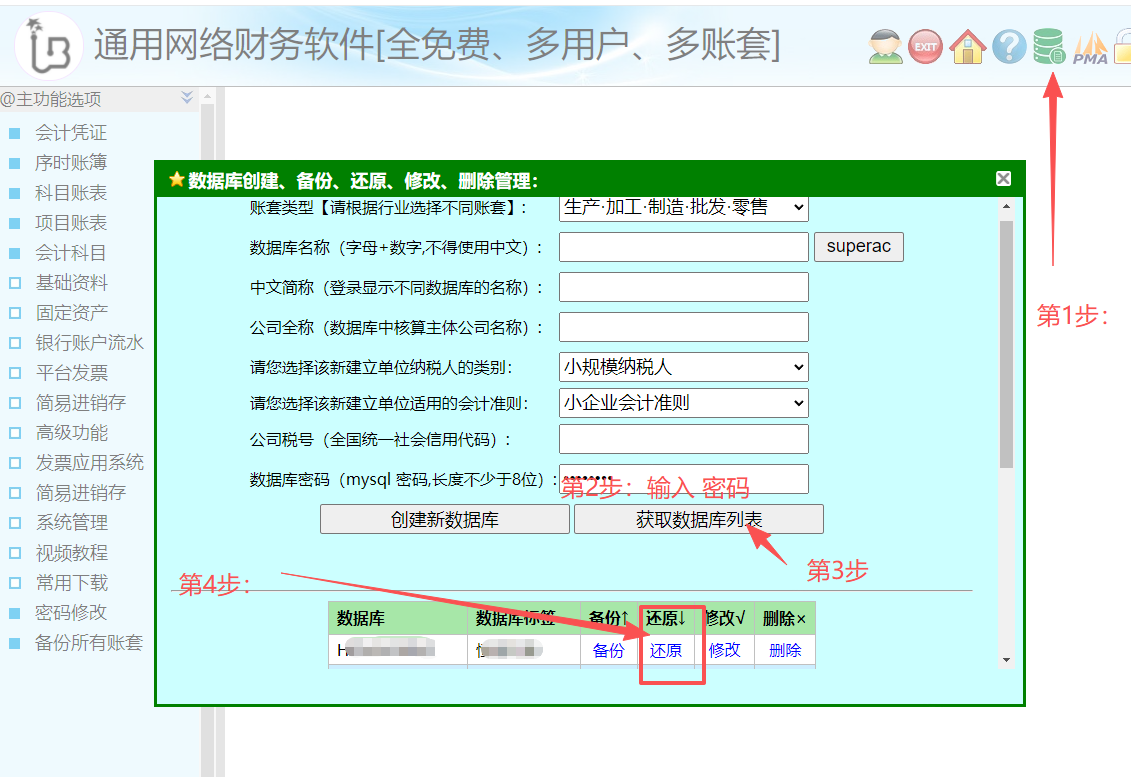Click the 获取数据库列表 button
Image resolution: width=1131 pixels, height=777 pixels.
coord(698,520)
